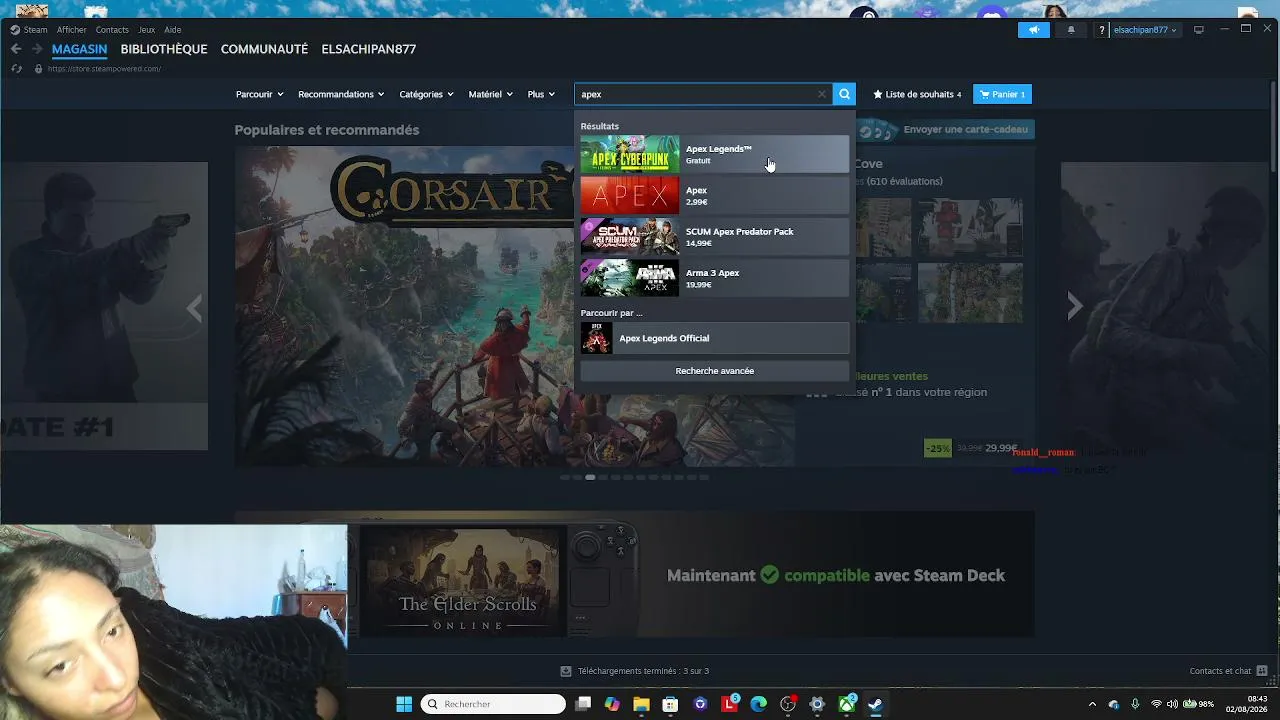The image size is (1280, 720).
Task: Click the Elder Scrolls Online Steam Deck banner
Action: click(x=635, y=576)
